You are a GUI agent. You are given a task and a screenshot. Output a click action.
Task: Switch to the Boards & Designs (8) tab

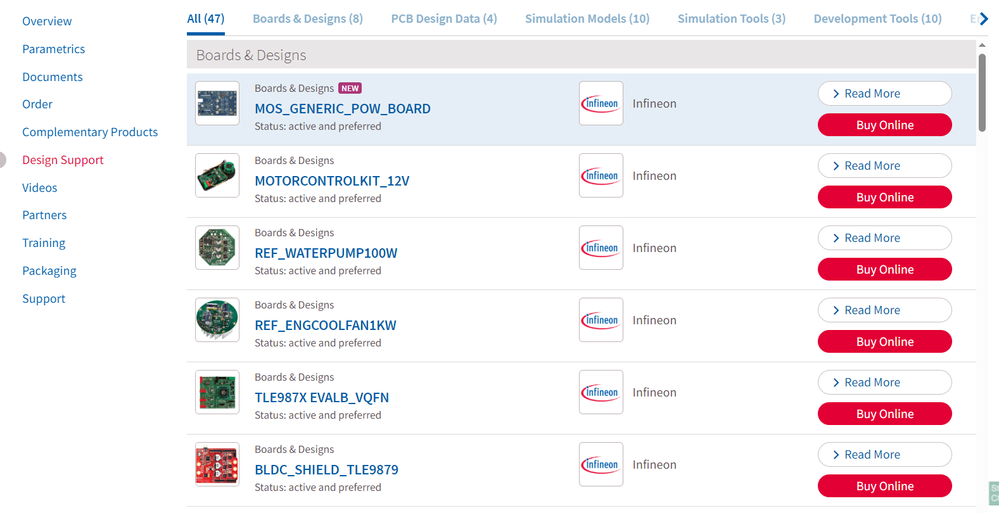point(307,18)
